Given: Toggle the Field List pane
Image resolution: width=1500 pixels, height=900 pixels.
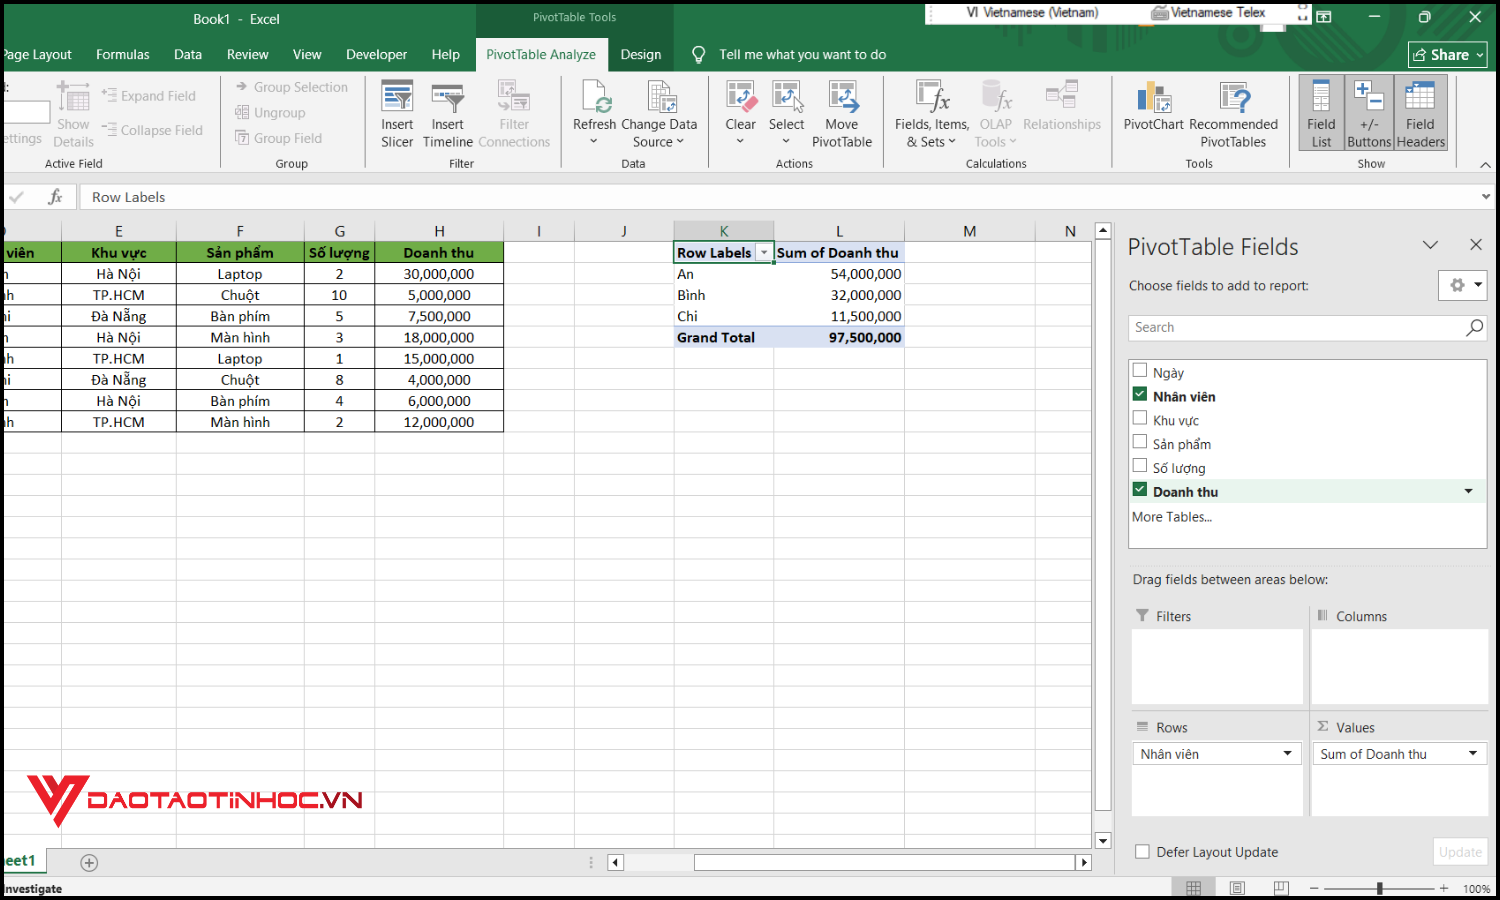Looking at the screenshot, I should pos(1321,112).
